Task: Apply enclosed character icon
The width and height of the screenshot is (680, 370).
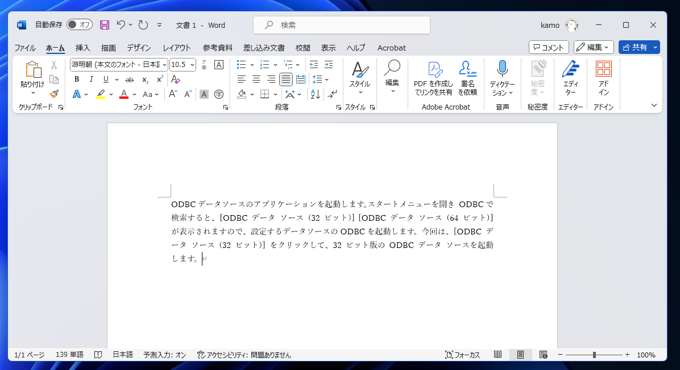Action: (x=219, y=94)
